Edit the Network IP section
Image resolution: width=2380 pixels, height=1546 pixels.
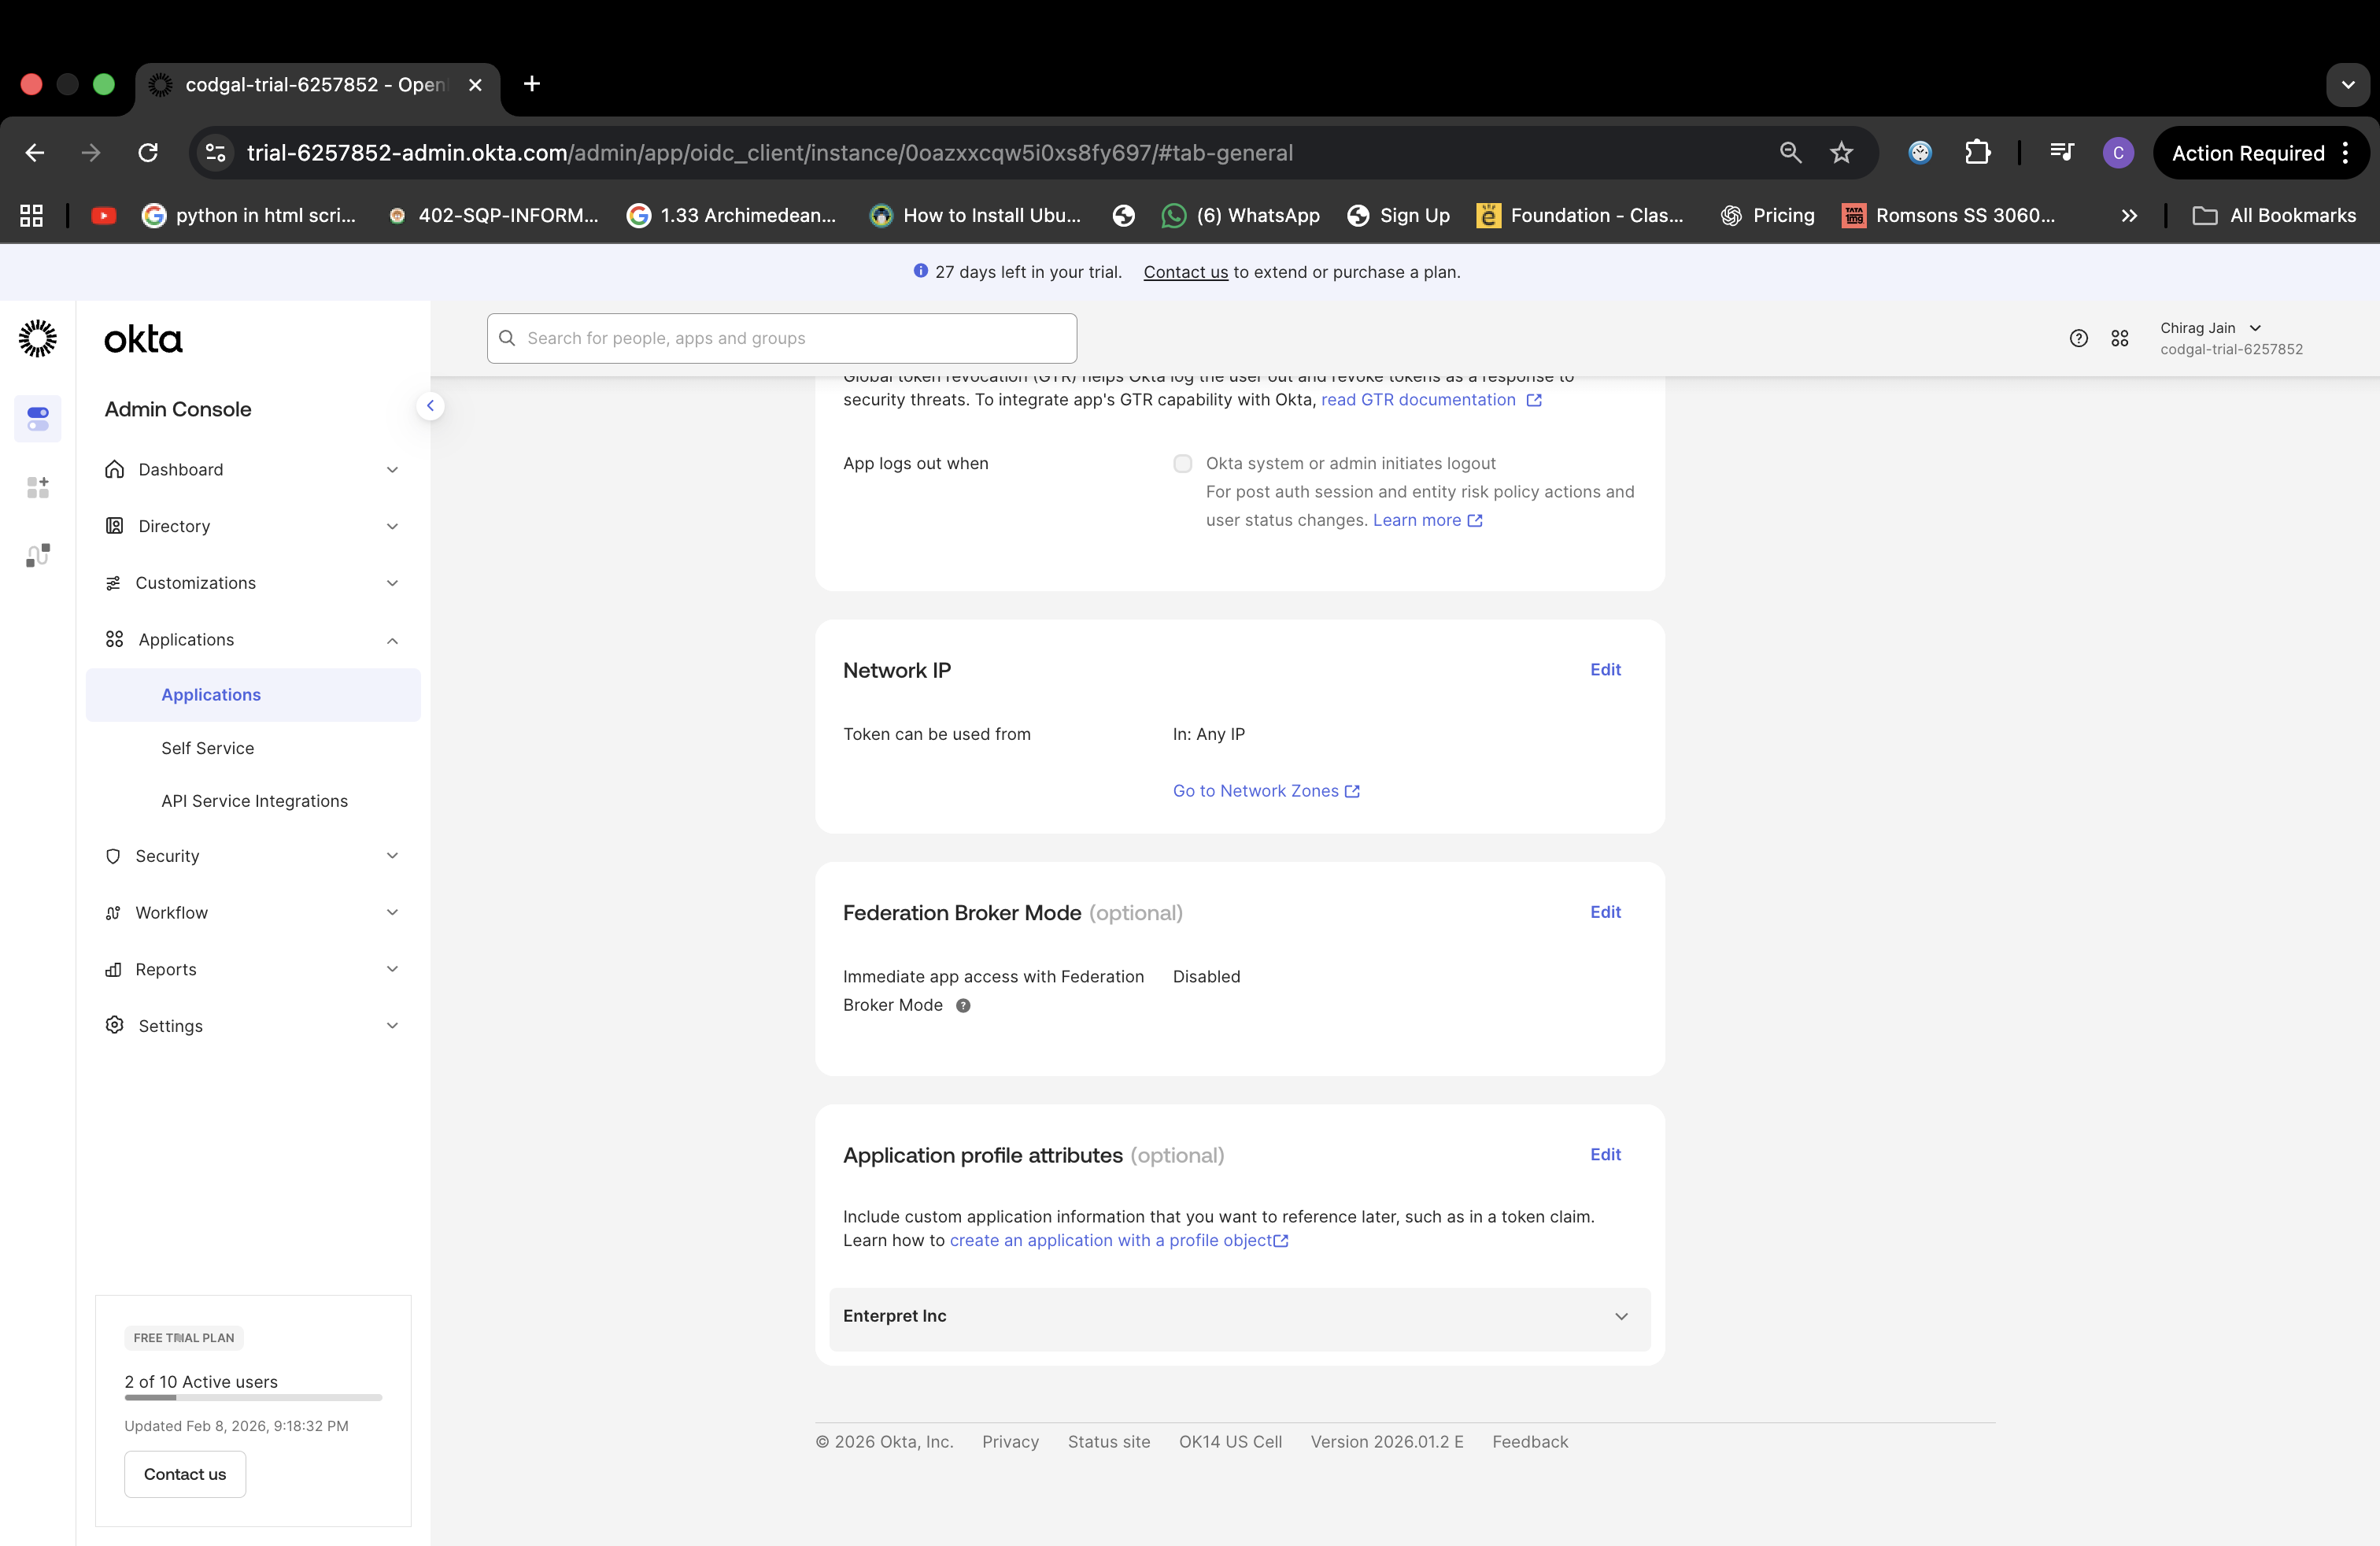point(1605,670)
